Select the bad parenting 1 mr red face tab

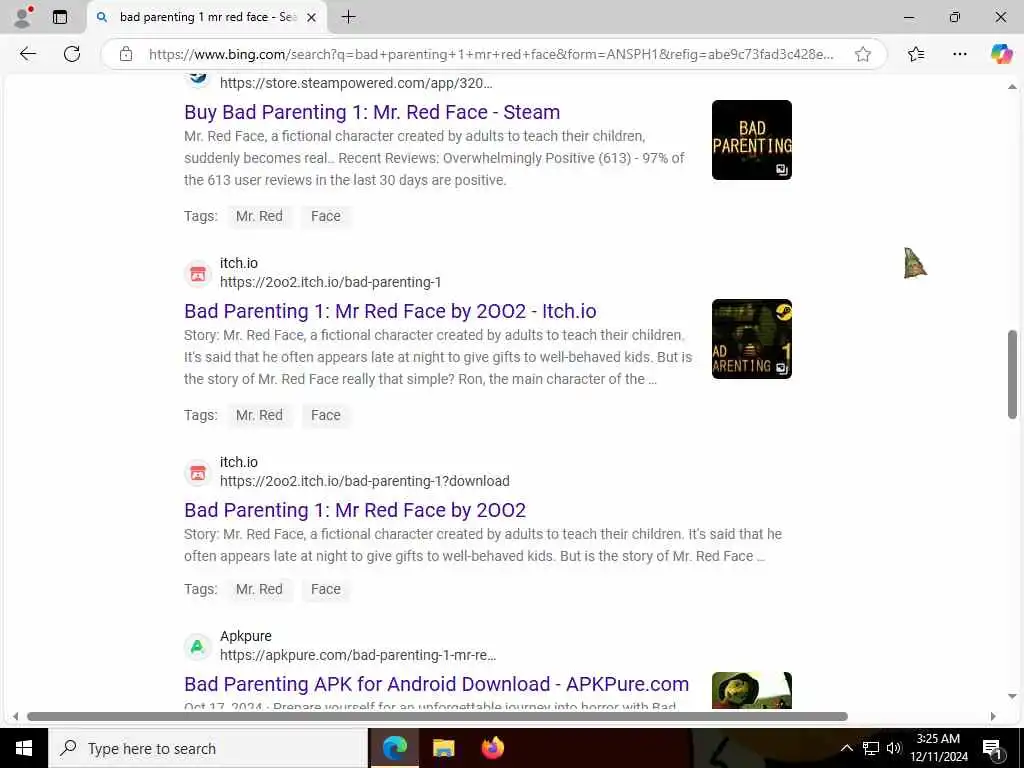point(208,17)
